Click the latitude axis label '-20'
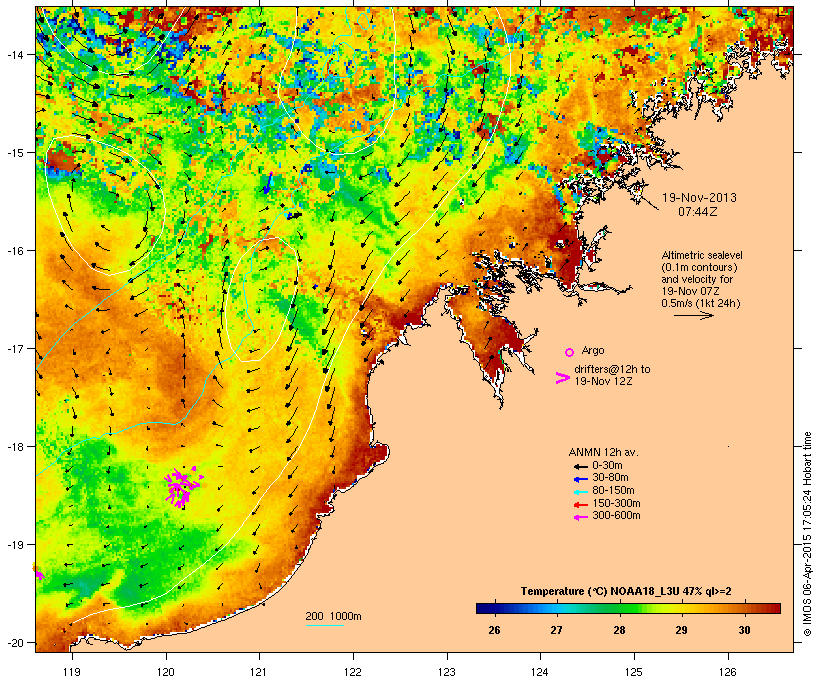 [14, 642]
